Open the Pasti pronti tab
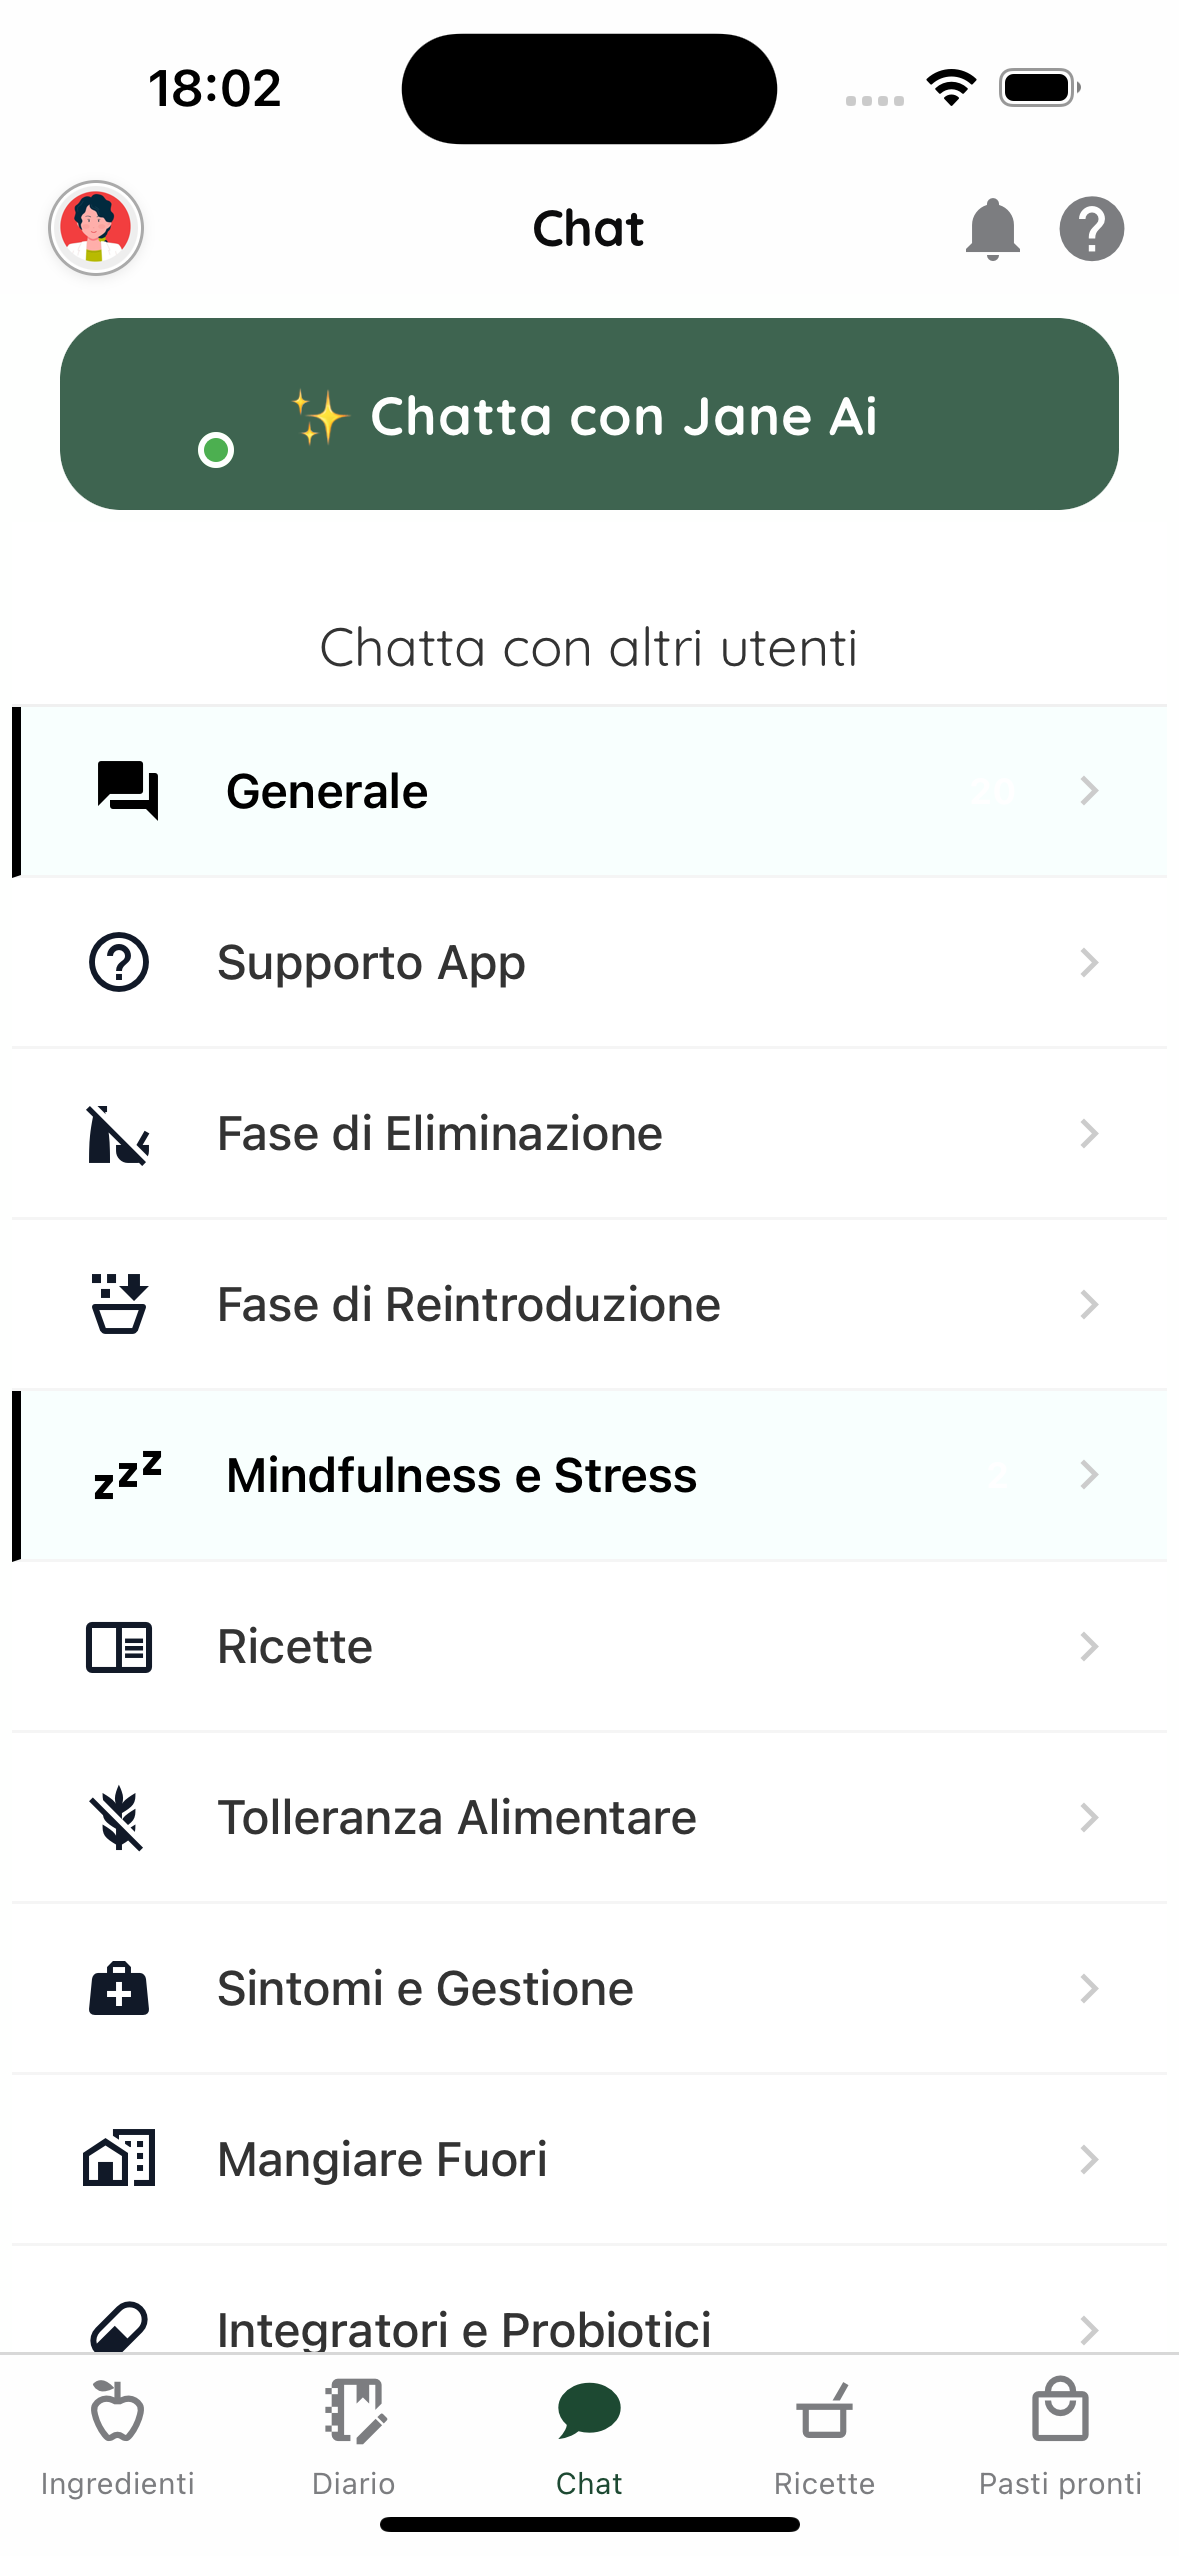Image resolution: width=1179 pixels, height=2556 pixels. 1060,2438
